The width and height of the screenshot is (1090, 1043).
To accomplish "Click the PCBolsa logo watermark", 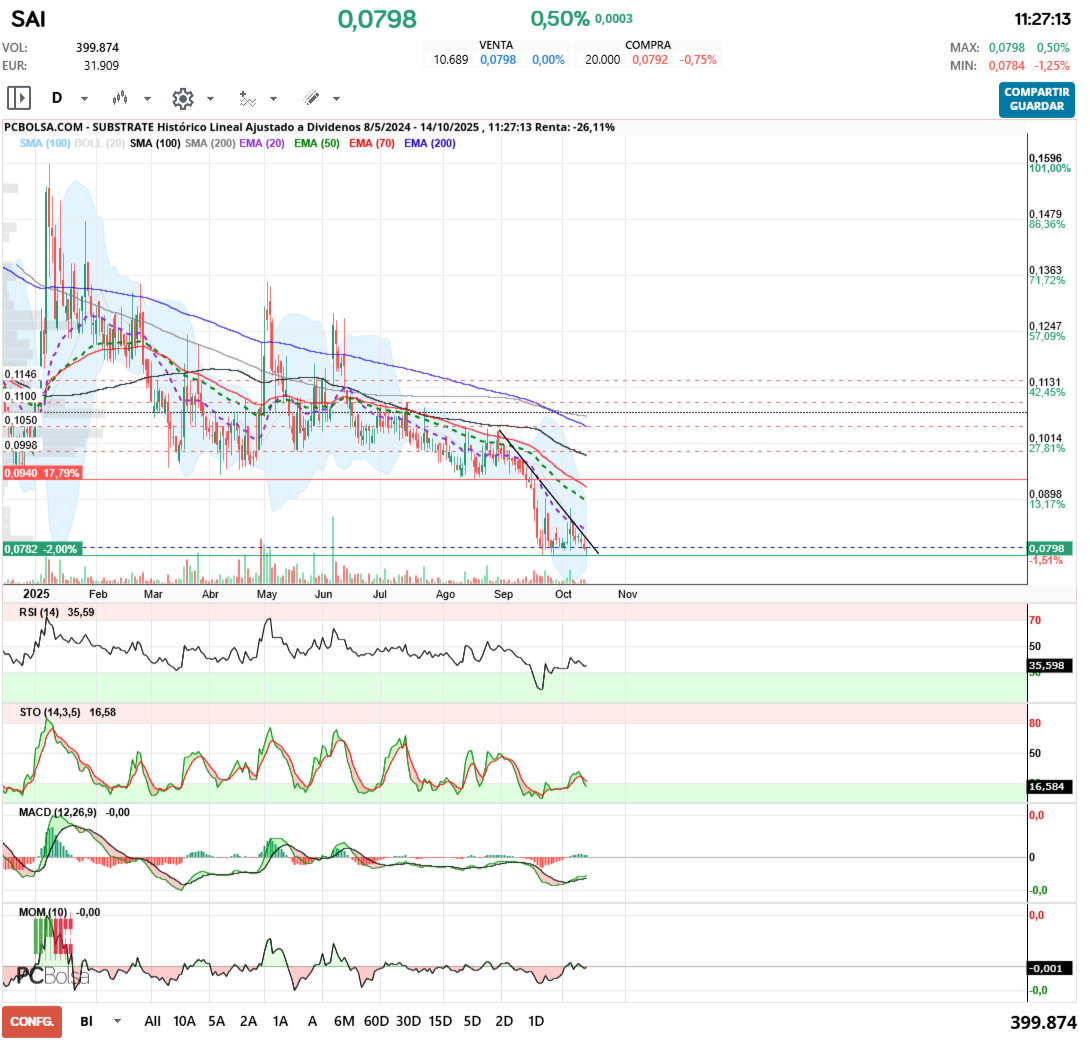I will click(x=53, y=975).
